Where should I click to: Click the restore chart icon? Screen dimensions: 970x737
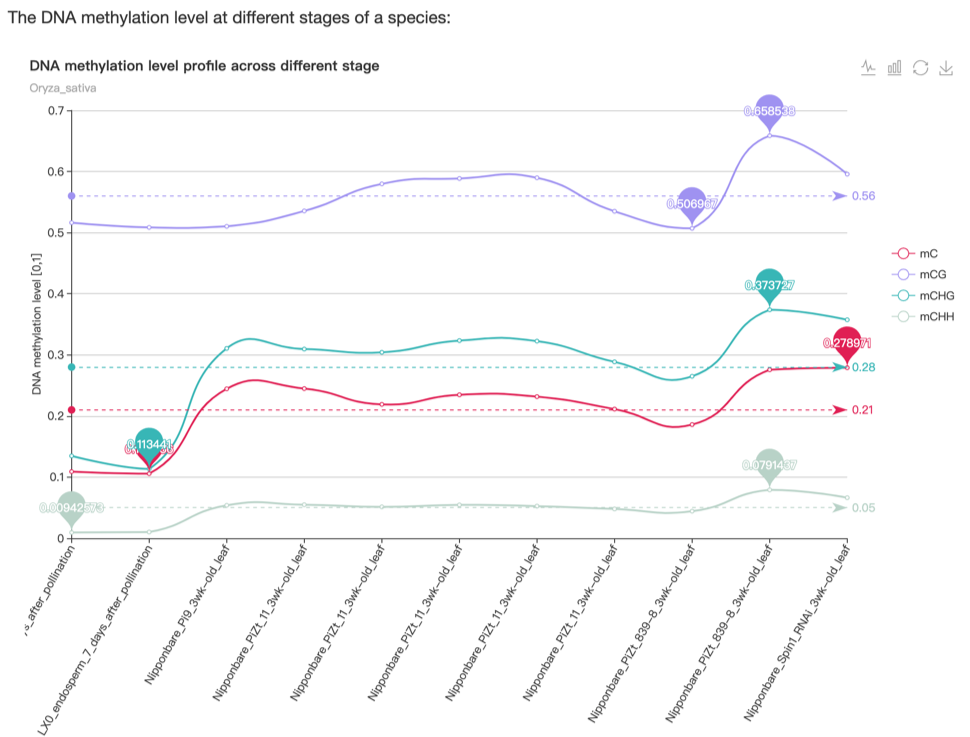coord(921,67)
